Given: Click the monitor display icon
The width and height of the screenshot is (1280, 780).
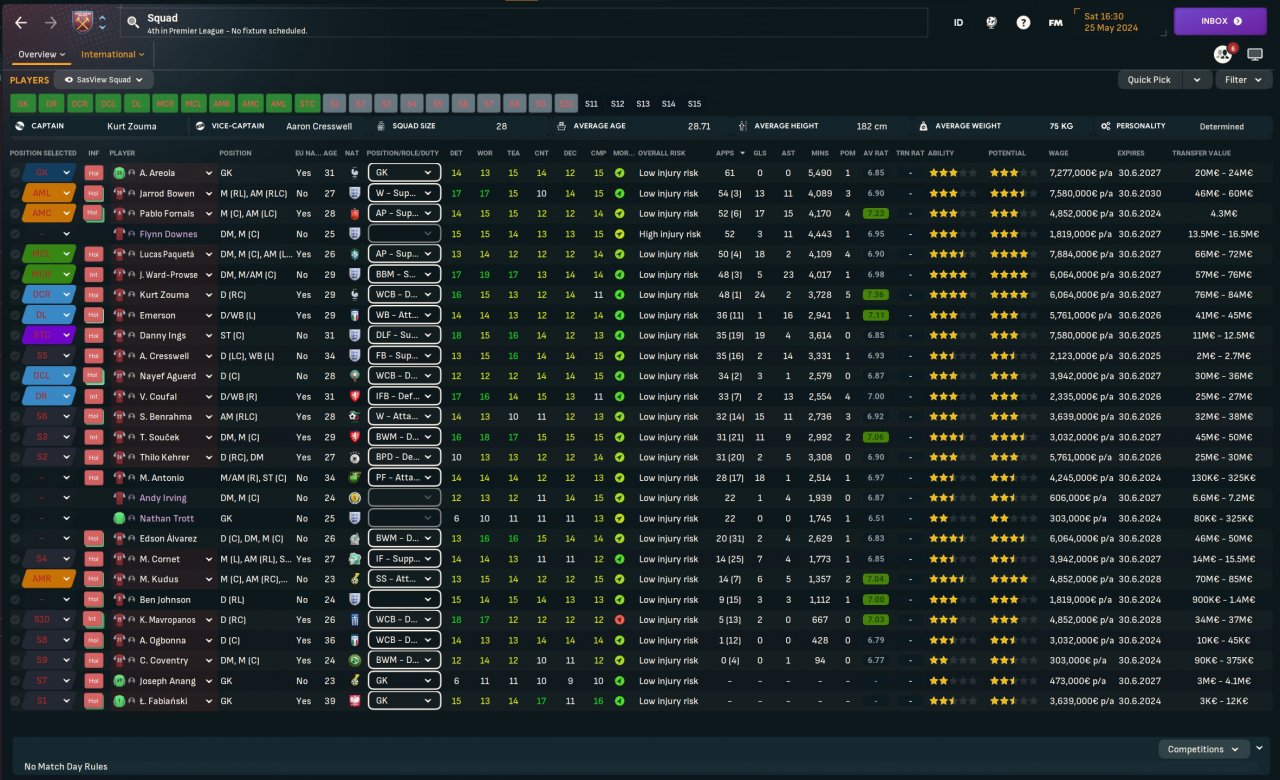Looking at the screenshot, I should tap(1255, 54).
